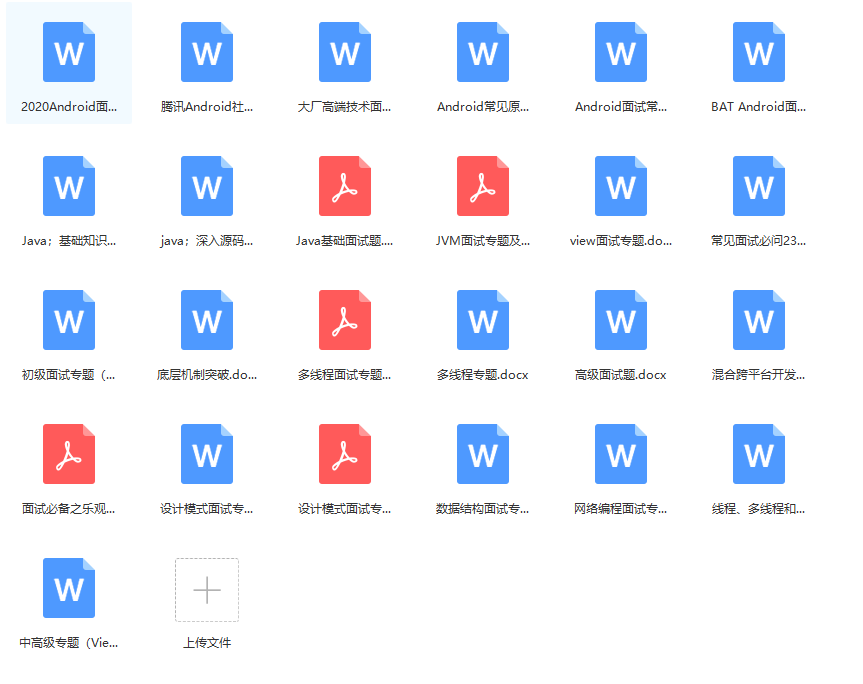Click the file name 常见面试必问23...
This screenshot has width=863, height=684.
pos(758,240)
